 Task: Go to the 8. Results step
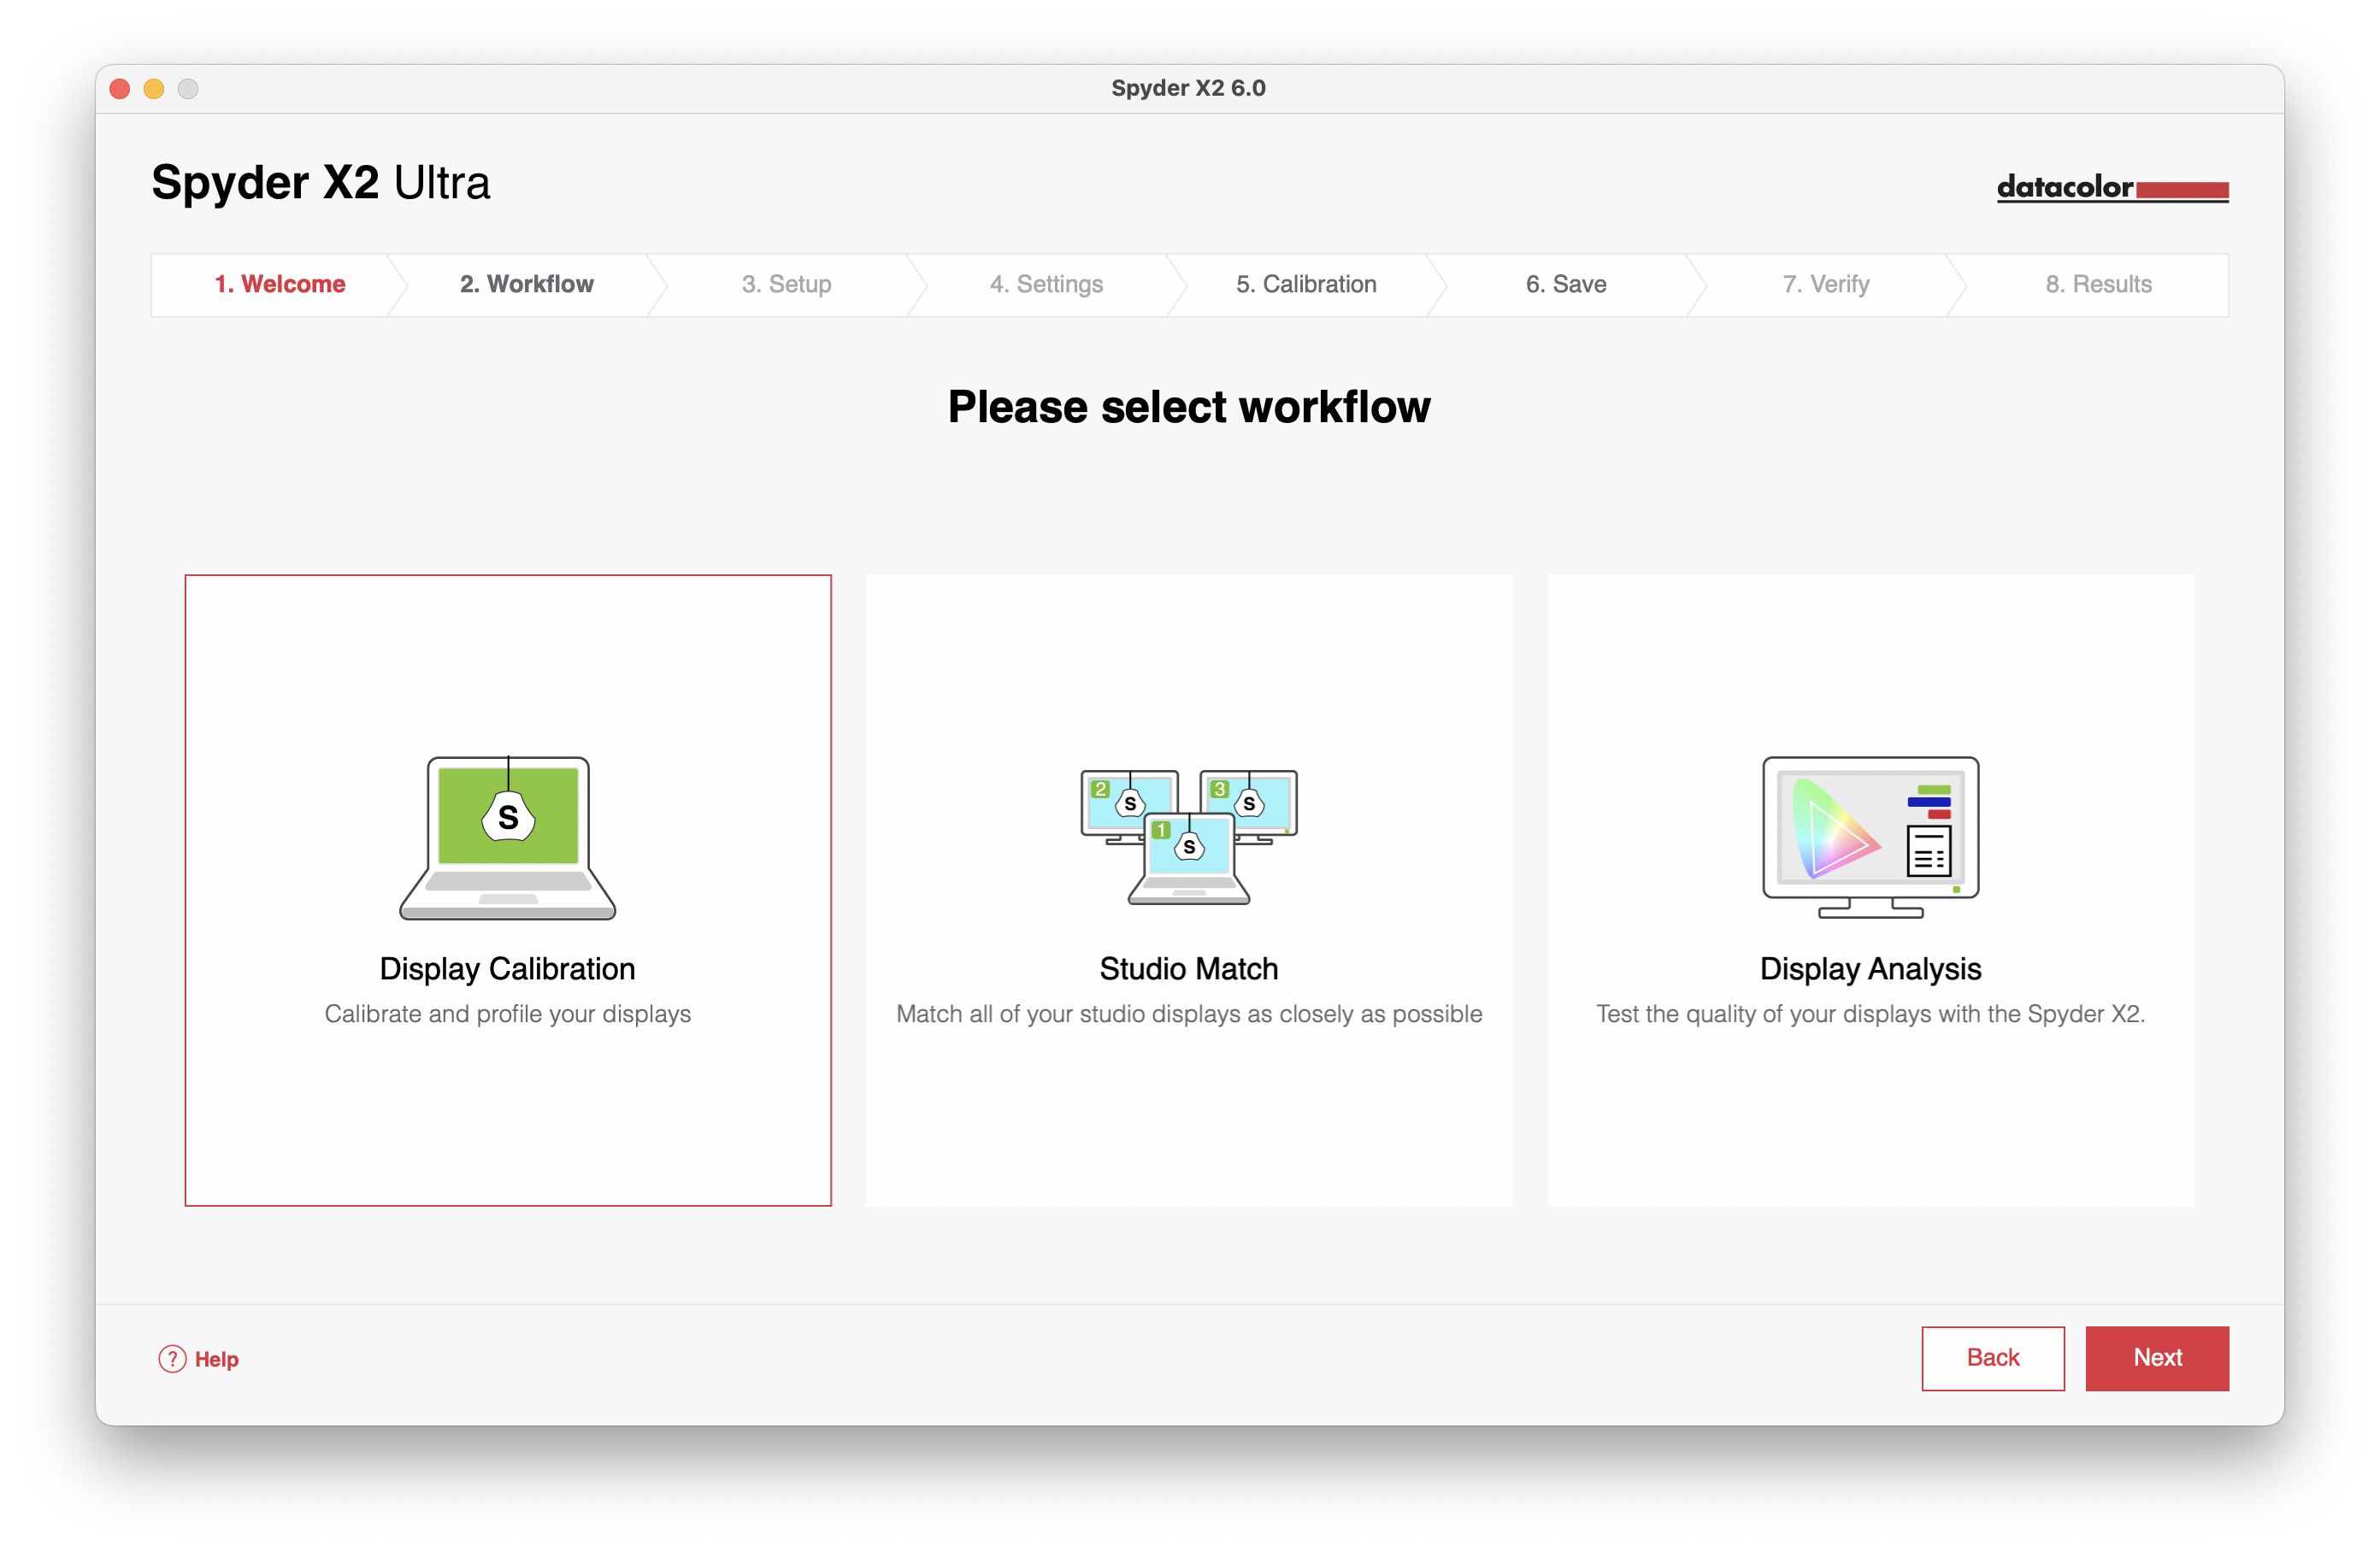[x=2098, y=284]
